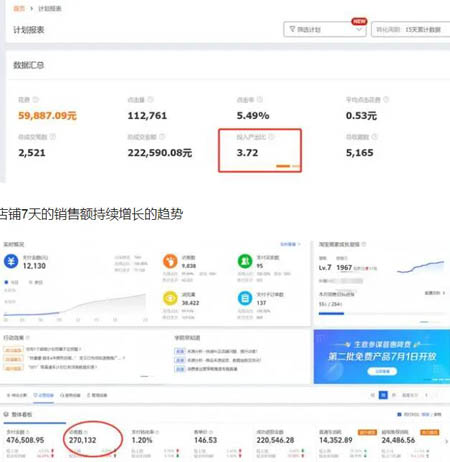This screenshot has width=450, height=462.
Task: Click the chevron arrow in the plan filter box
Action: 359,29
